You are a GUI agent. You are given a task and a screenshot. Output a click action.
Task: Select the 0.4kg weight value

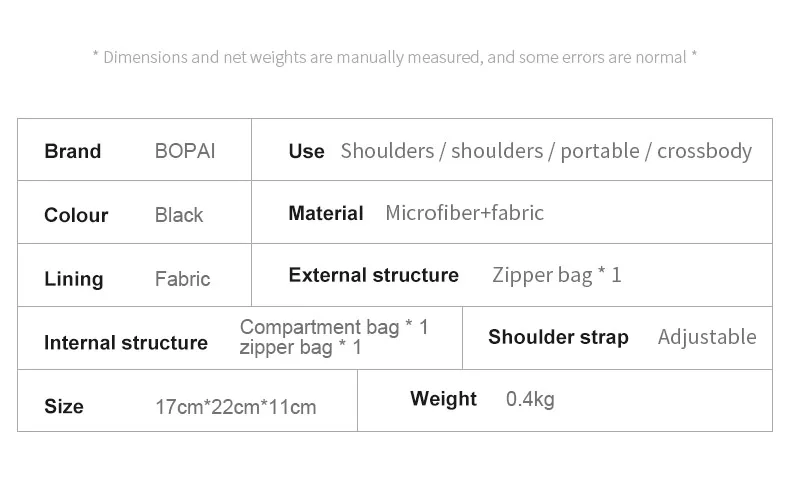coord(530,399)
